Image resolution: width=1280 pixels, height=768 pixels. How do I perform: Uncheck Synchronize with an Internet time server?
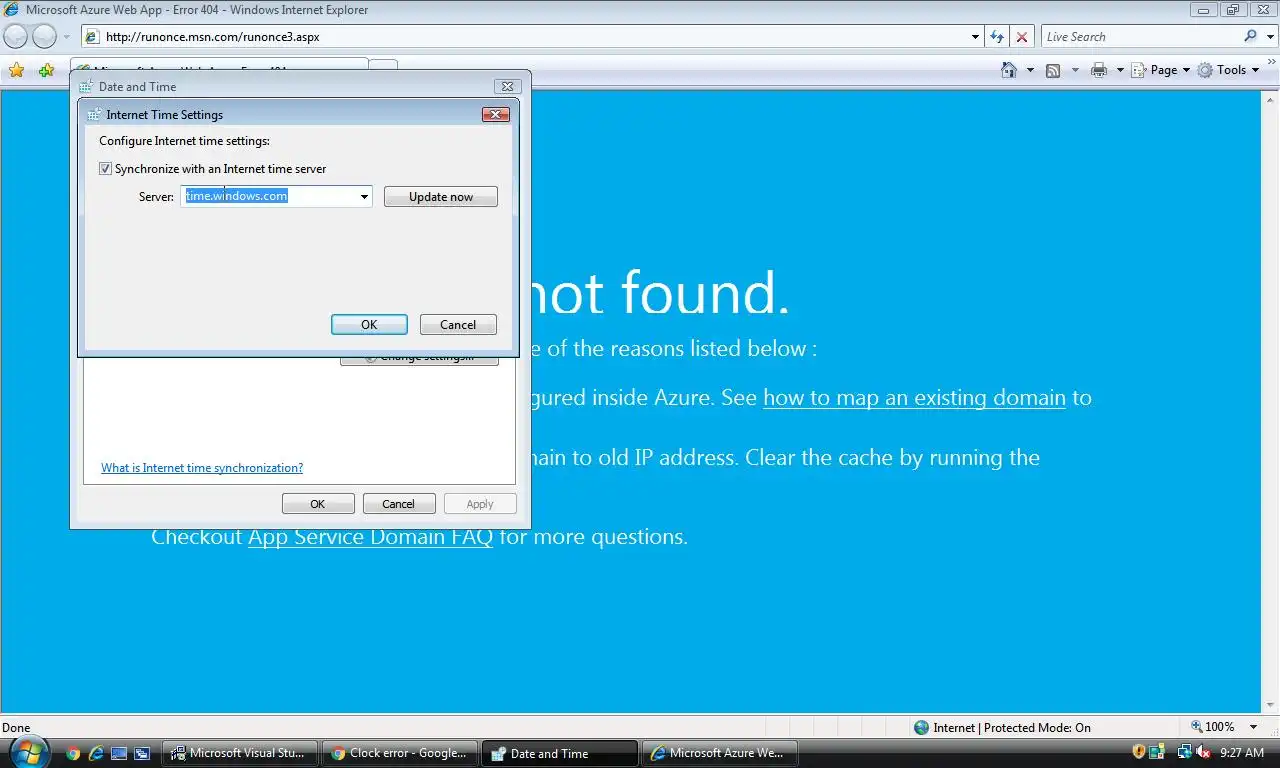click(x=105, y=169)
